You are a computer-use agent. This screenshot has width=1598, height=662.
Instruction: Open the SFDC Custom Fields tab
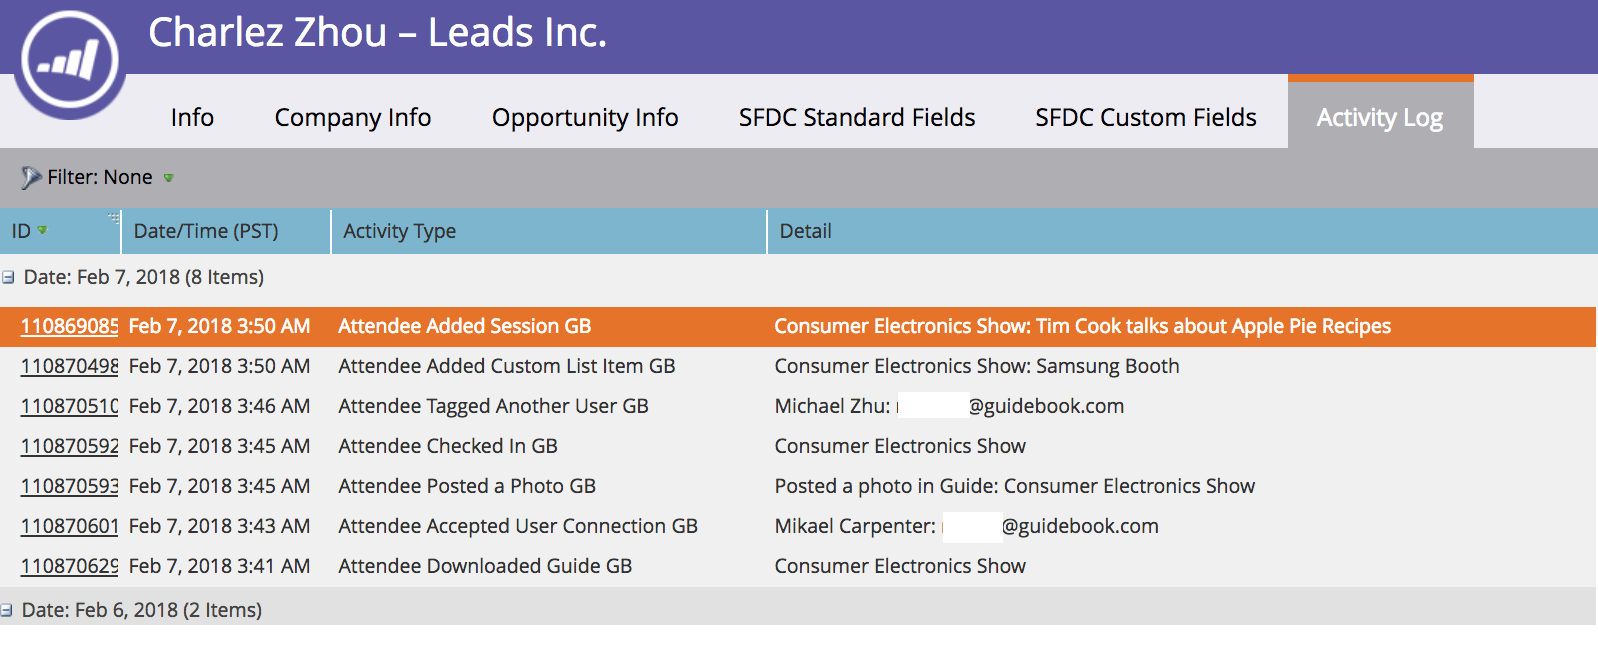pos(1146,117)
